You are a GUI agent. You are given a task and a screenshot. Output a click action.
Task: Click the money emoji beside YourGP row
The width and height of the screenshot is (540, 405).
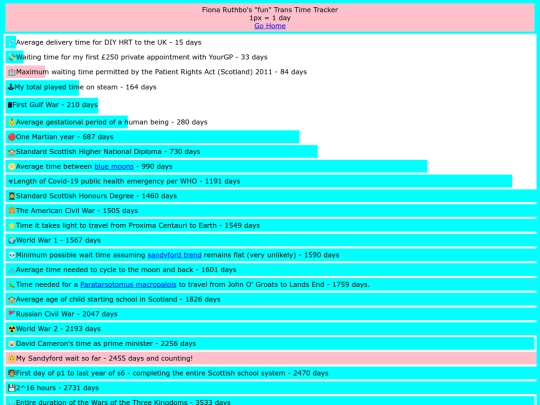[11, 57]
